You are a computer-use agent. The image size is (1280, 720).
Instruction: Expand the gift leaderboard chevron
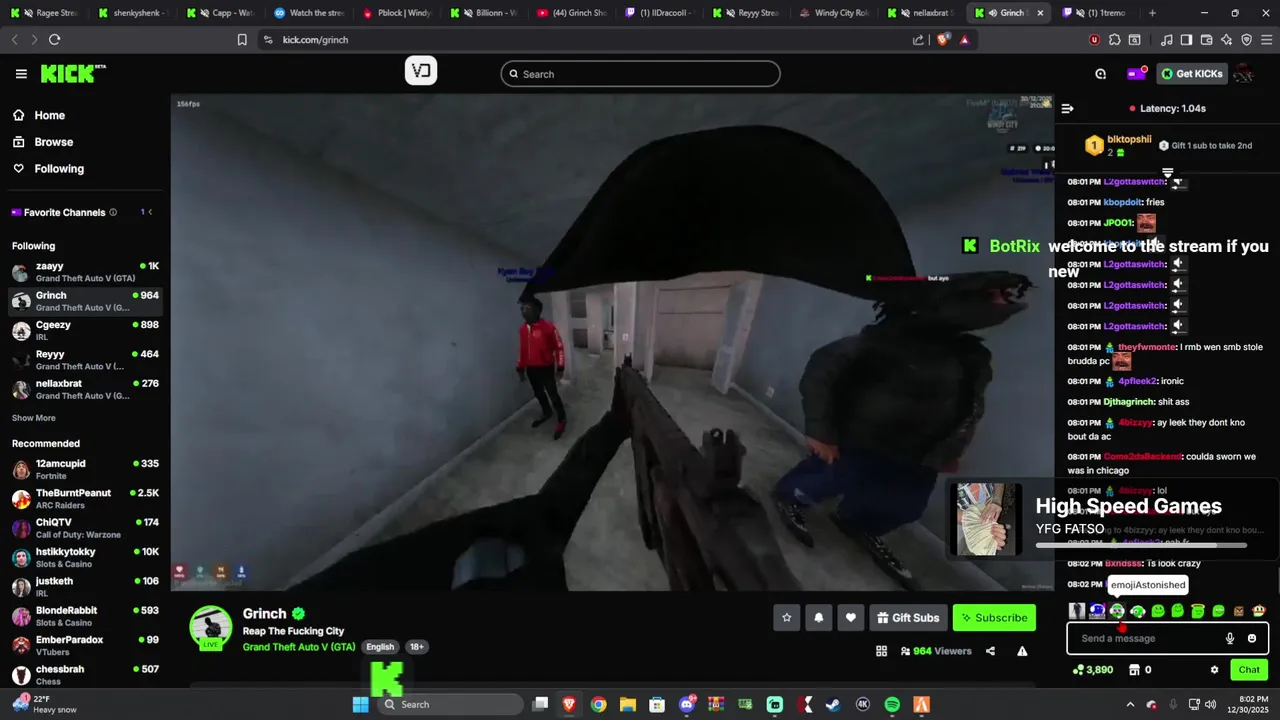coord(1167,172)
